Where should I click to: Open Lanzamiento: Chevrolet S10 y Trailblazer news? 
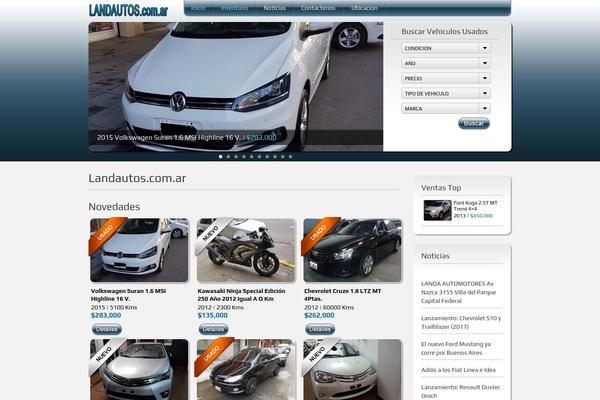[x=461, y=322]
